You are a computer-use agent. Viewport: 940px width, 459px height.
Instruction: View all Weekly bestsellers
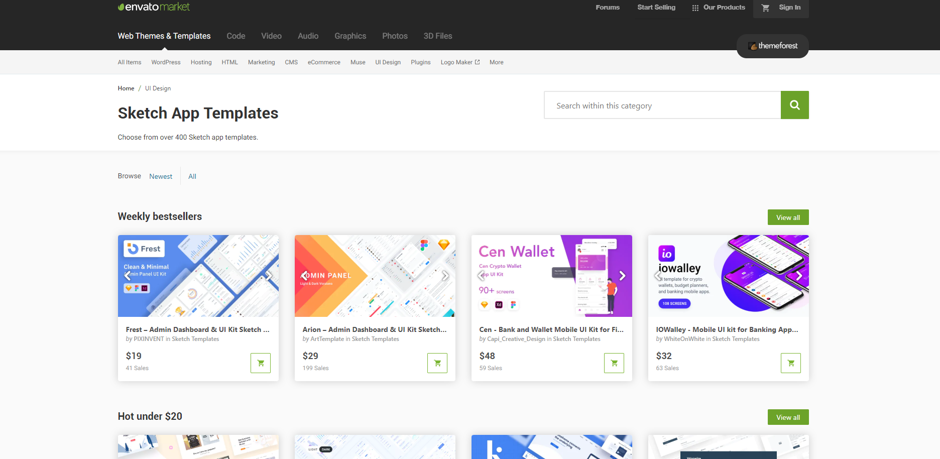coord(788,218)
